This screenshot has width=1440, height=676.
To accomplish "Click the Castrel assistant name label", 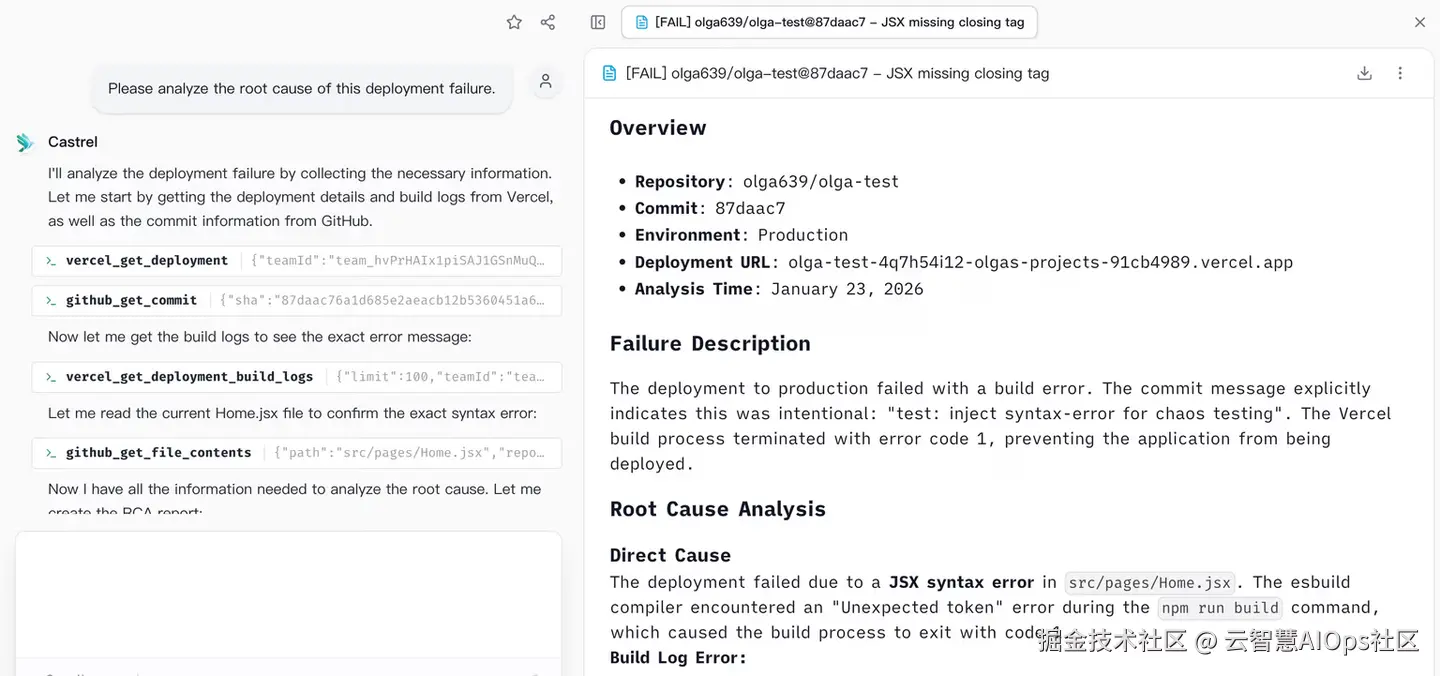I will click(x=73, y=142).
